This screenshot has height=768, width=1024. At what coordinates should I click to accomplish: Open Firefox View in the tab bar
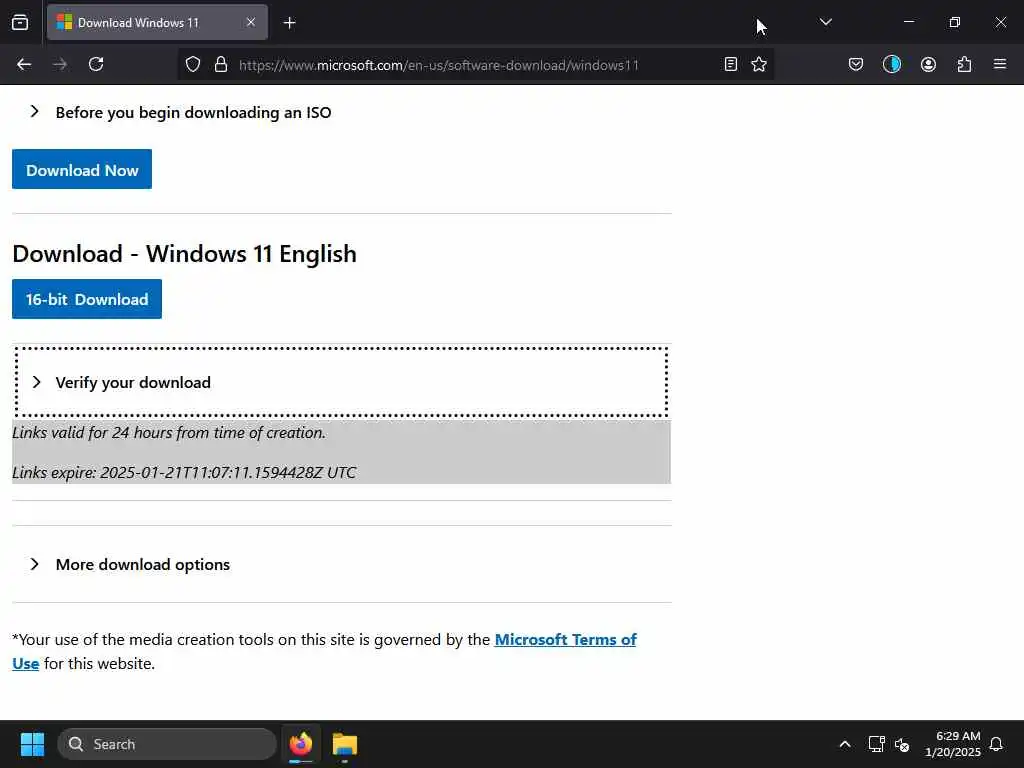(20, 23)
